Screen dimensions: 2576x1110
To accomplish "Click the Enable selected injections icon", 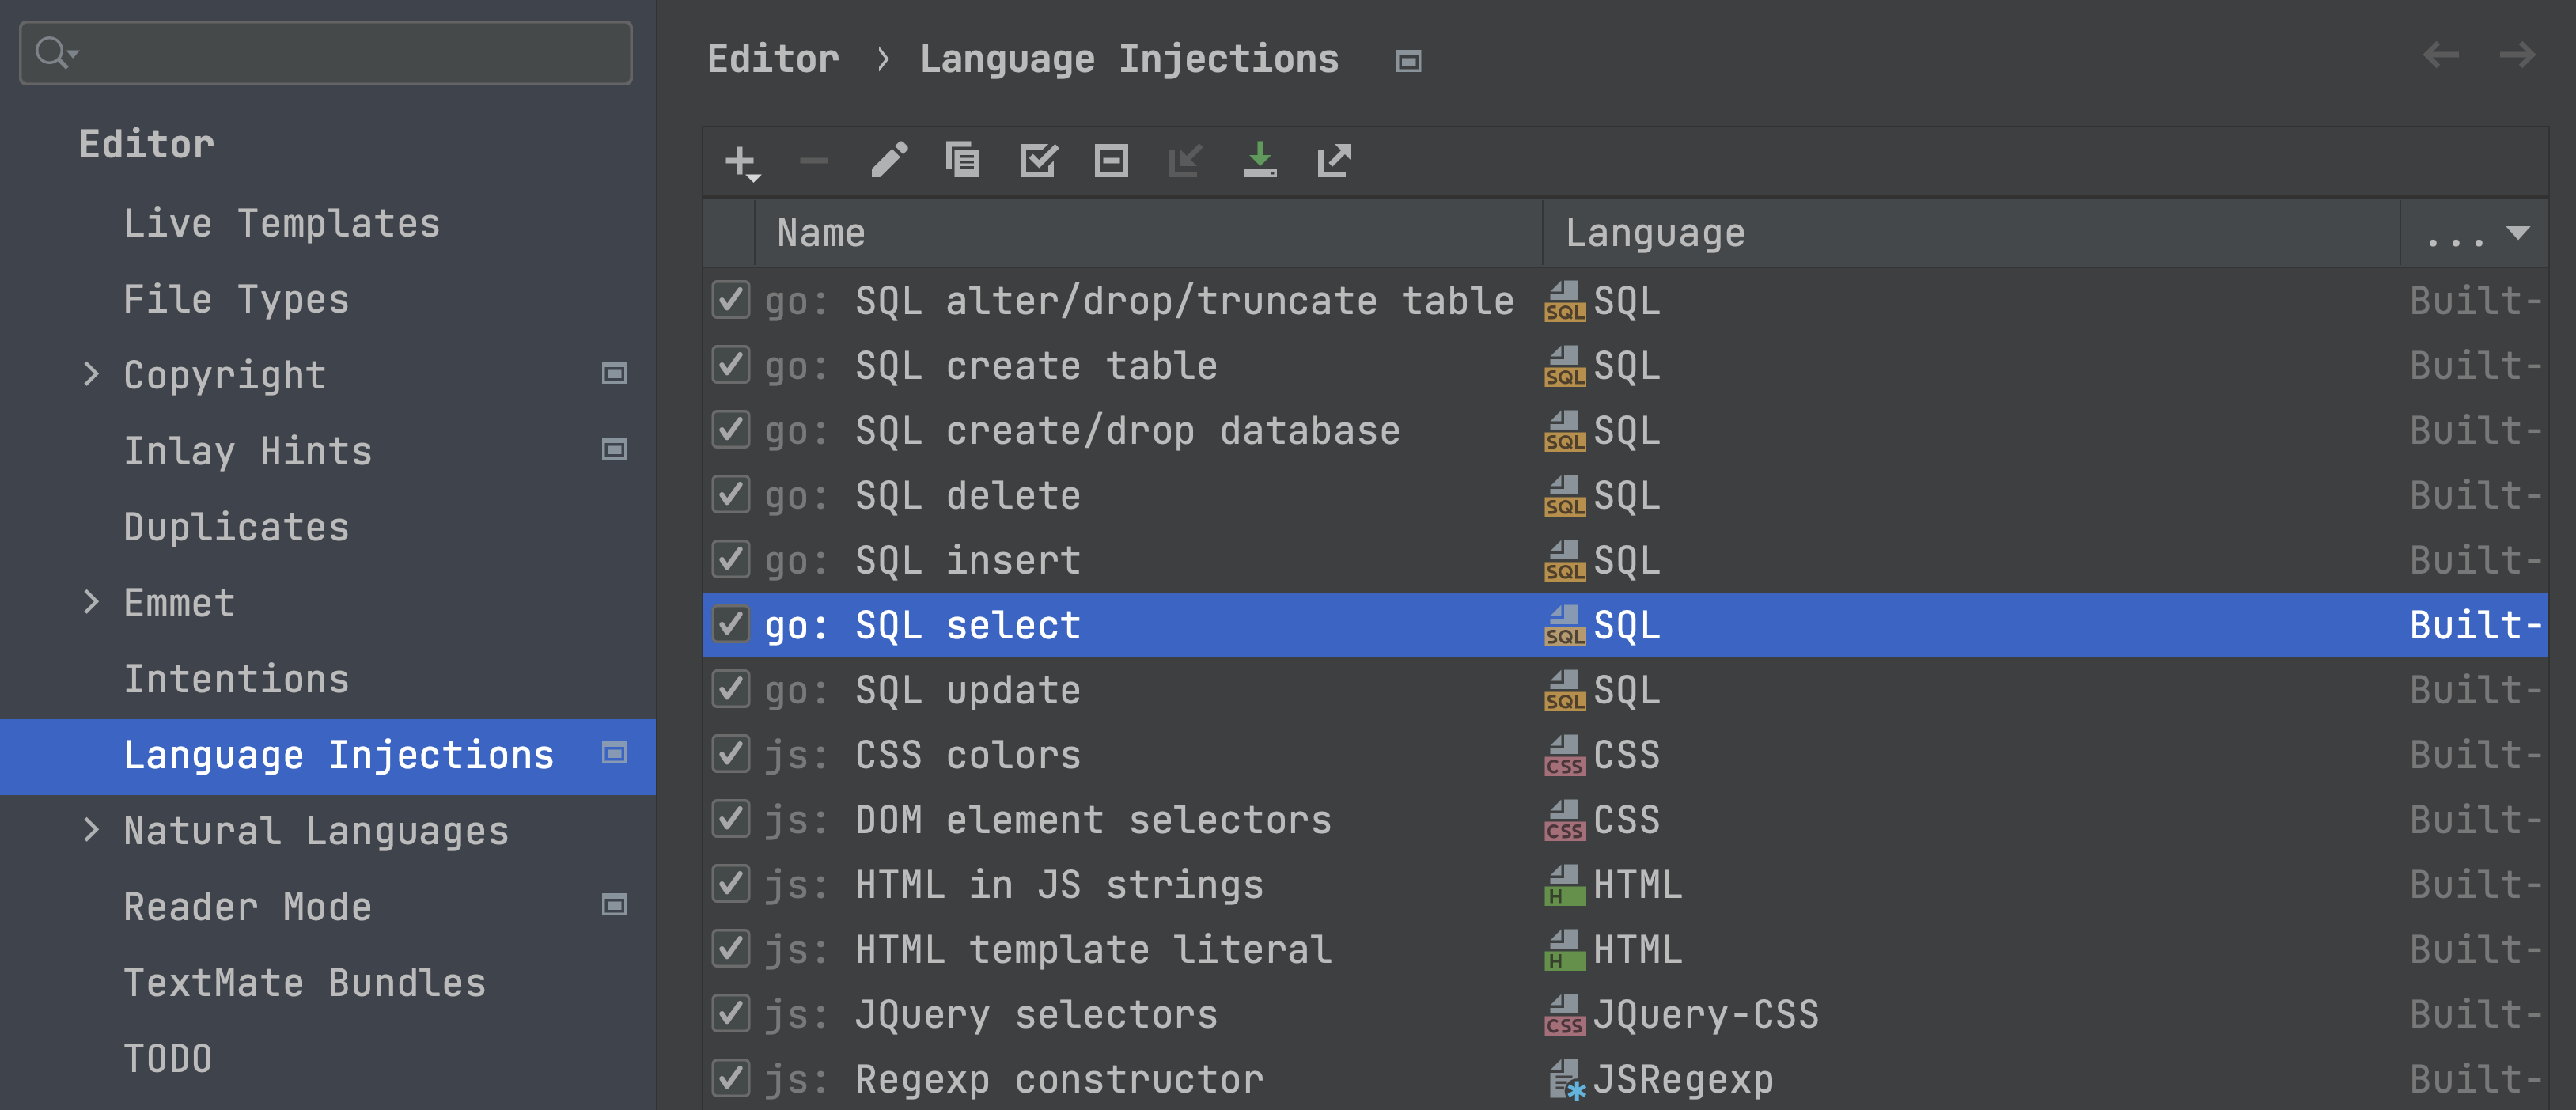I will pyautogui.click(x=1037, y=160).
